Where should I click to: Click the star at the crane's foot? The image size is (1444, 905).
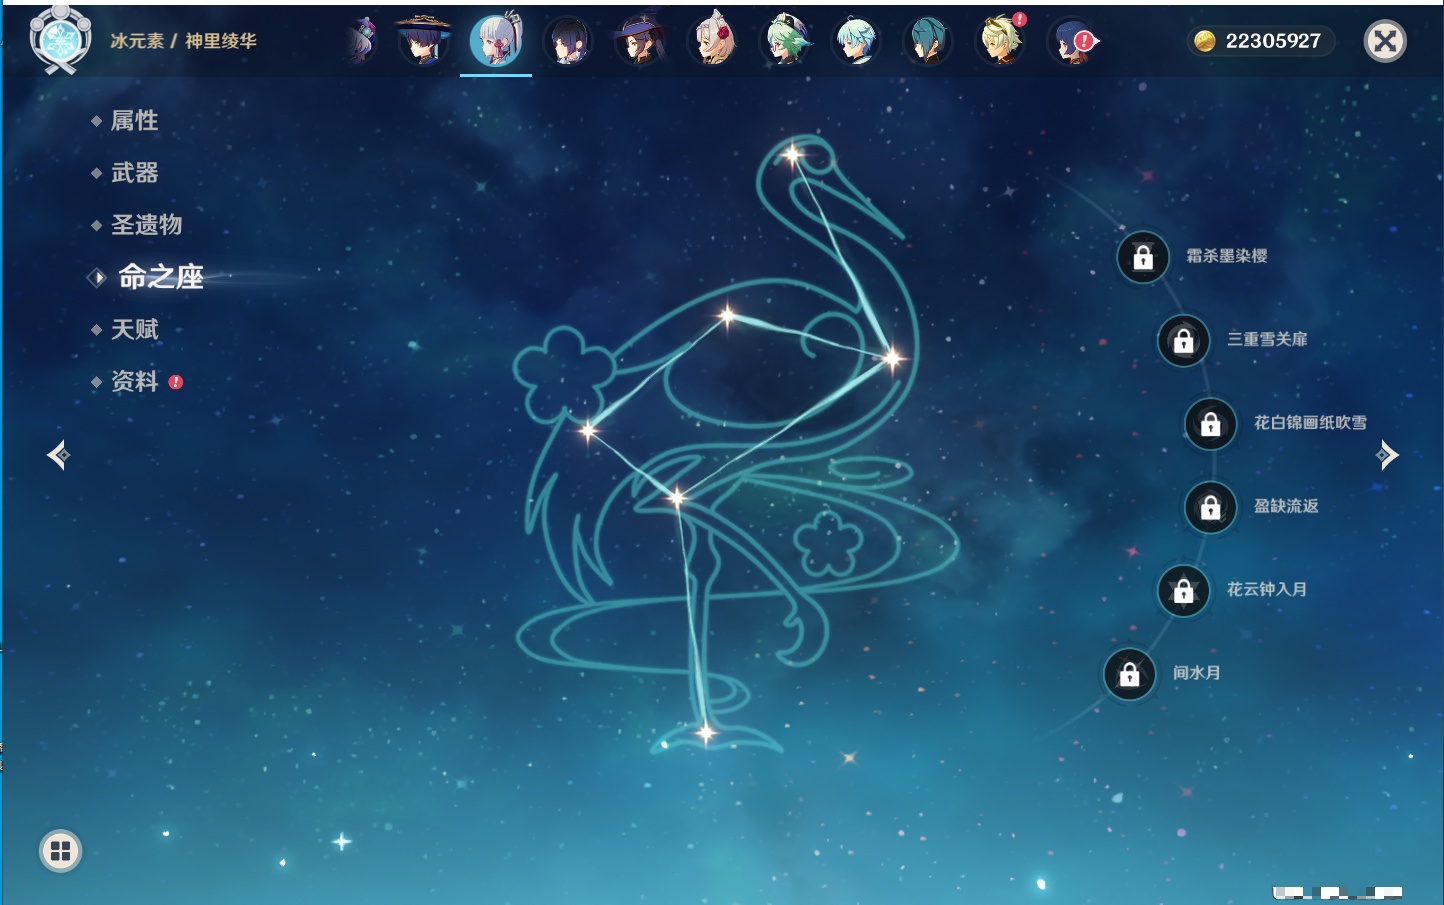pos(706,733)
